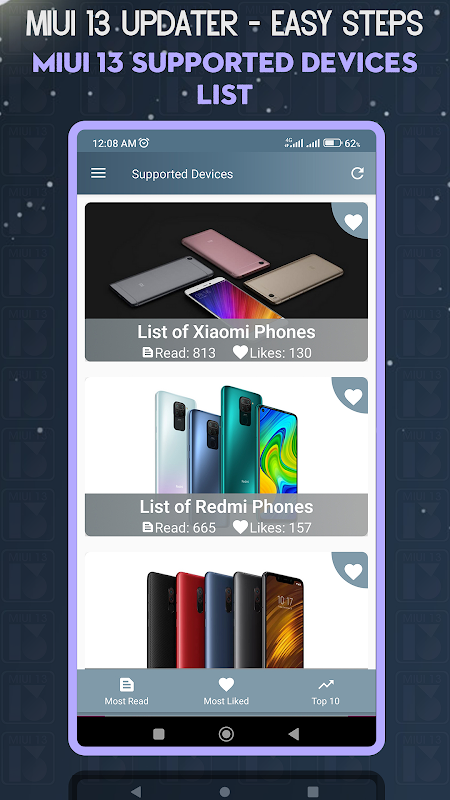
Task: Toggle heart on Redmi Phones card
Action: coord(353,396)
